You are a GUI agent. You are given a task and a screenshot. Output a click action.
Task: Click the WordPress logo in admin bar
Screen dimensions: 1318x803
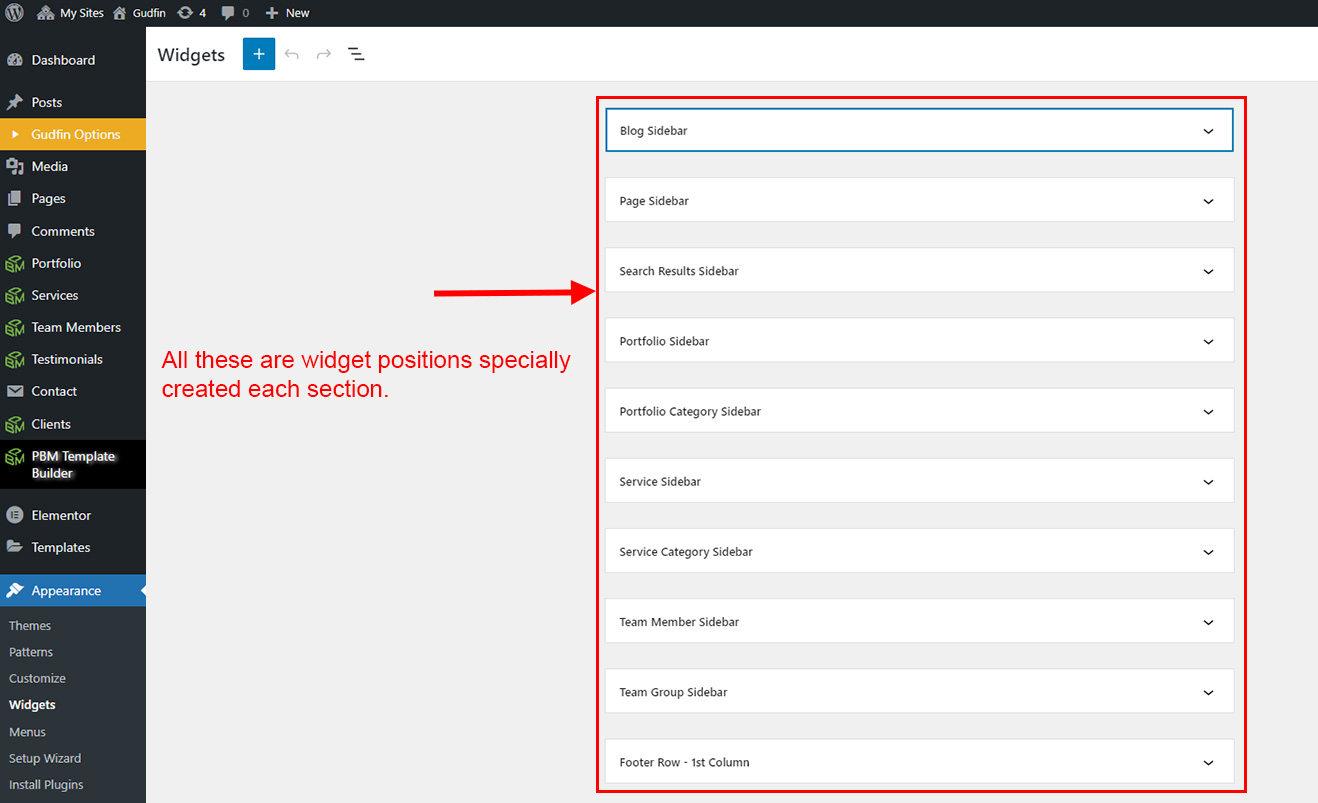[14, 13]
